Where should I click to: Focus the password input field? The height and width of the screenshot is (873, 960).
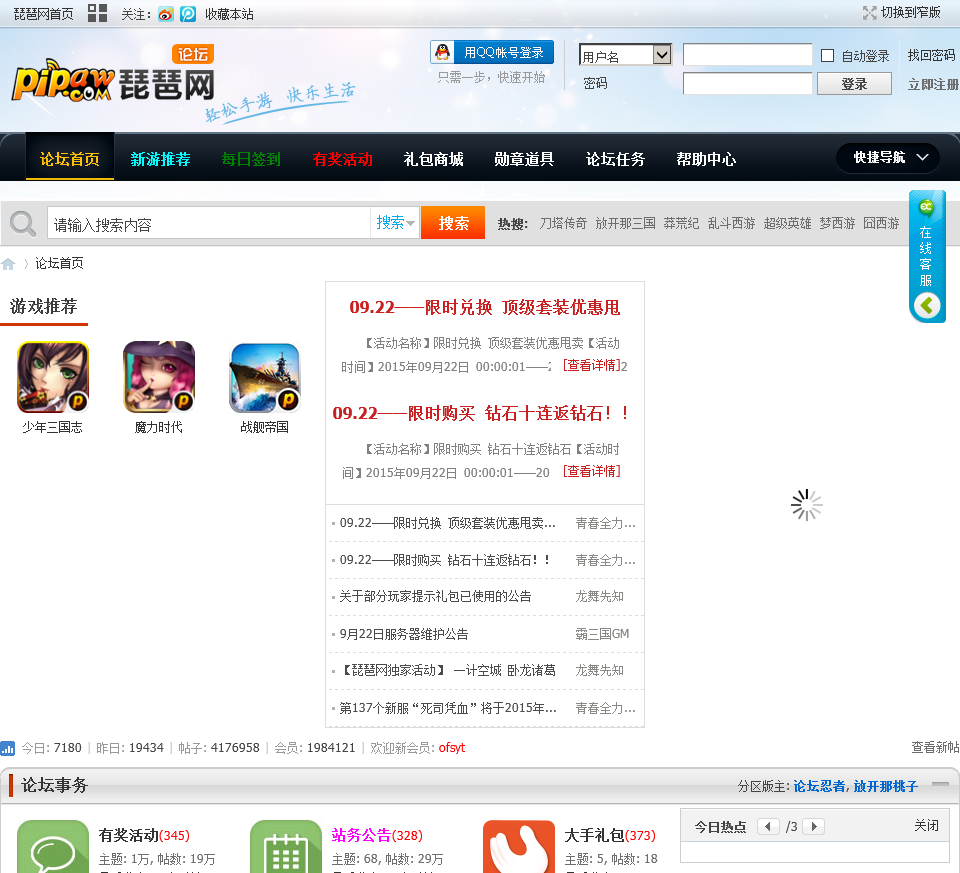748,83
